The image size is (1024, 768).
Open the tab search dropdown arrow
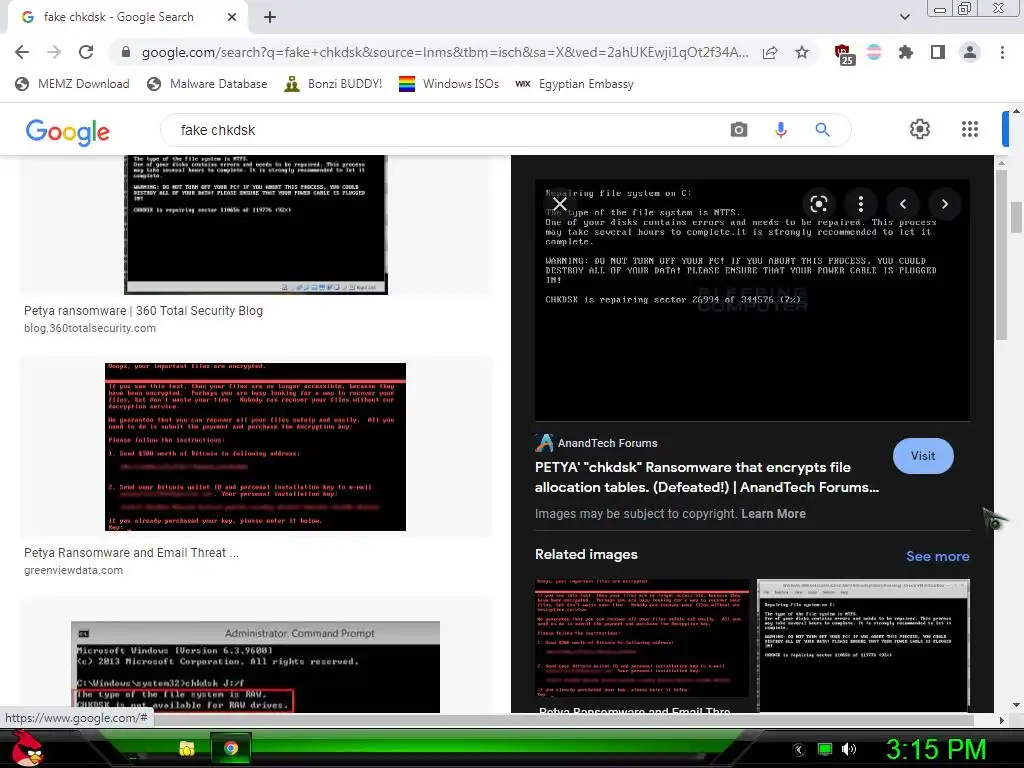(904, 17)
